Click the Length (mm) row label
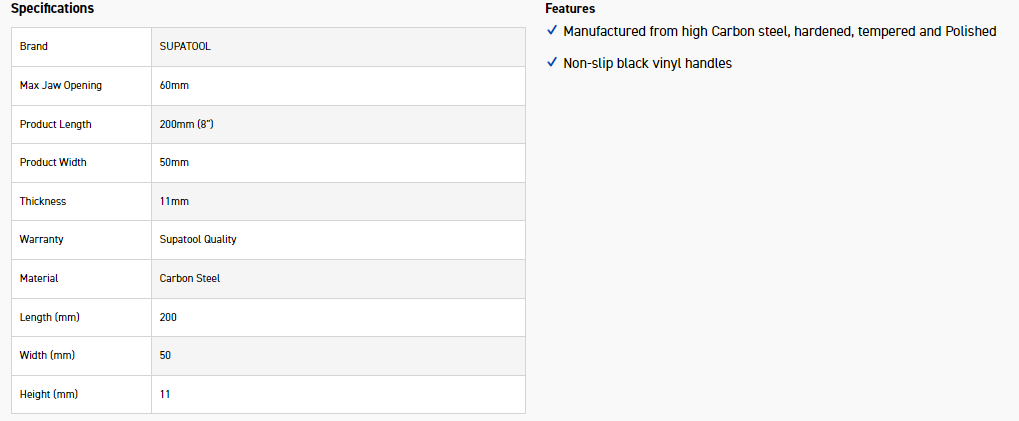The height and width of the screenshot is (421, 1019). tap(49, 317)
